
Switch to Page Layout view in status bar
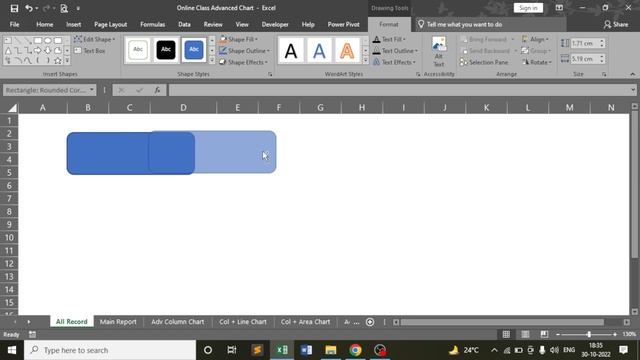click(525, 334)
